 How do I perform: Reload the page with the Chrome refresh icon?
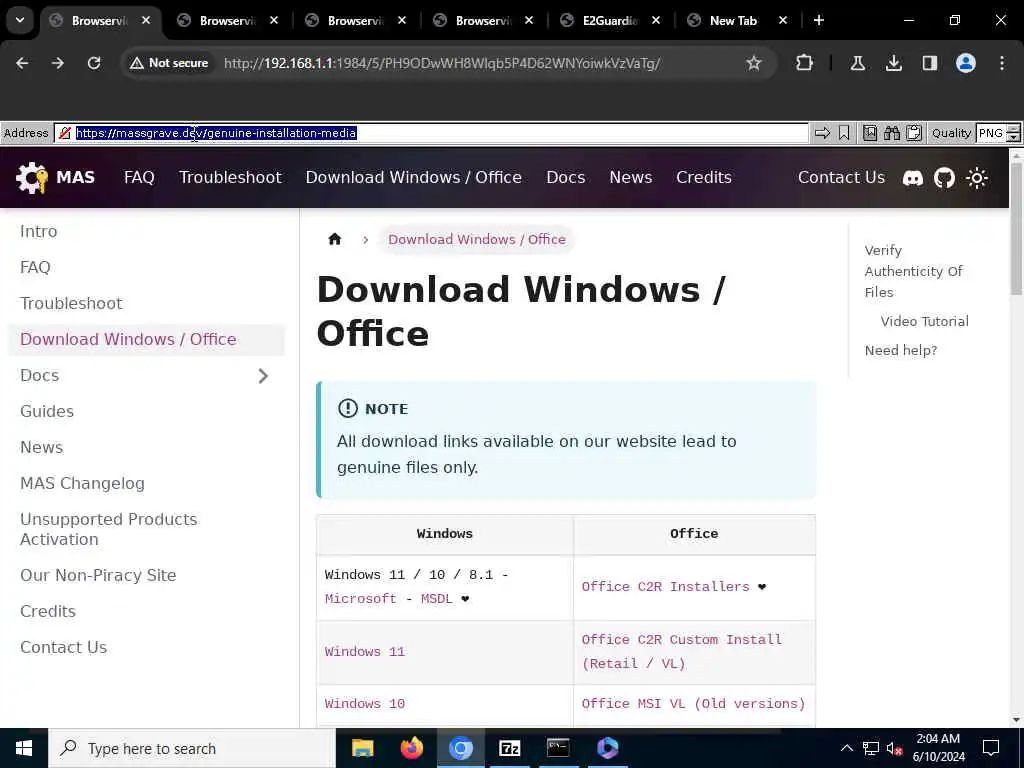94,63
